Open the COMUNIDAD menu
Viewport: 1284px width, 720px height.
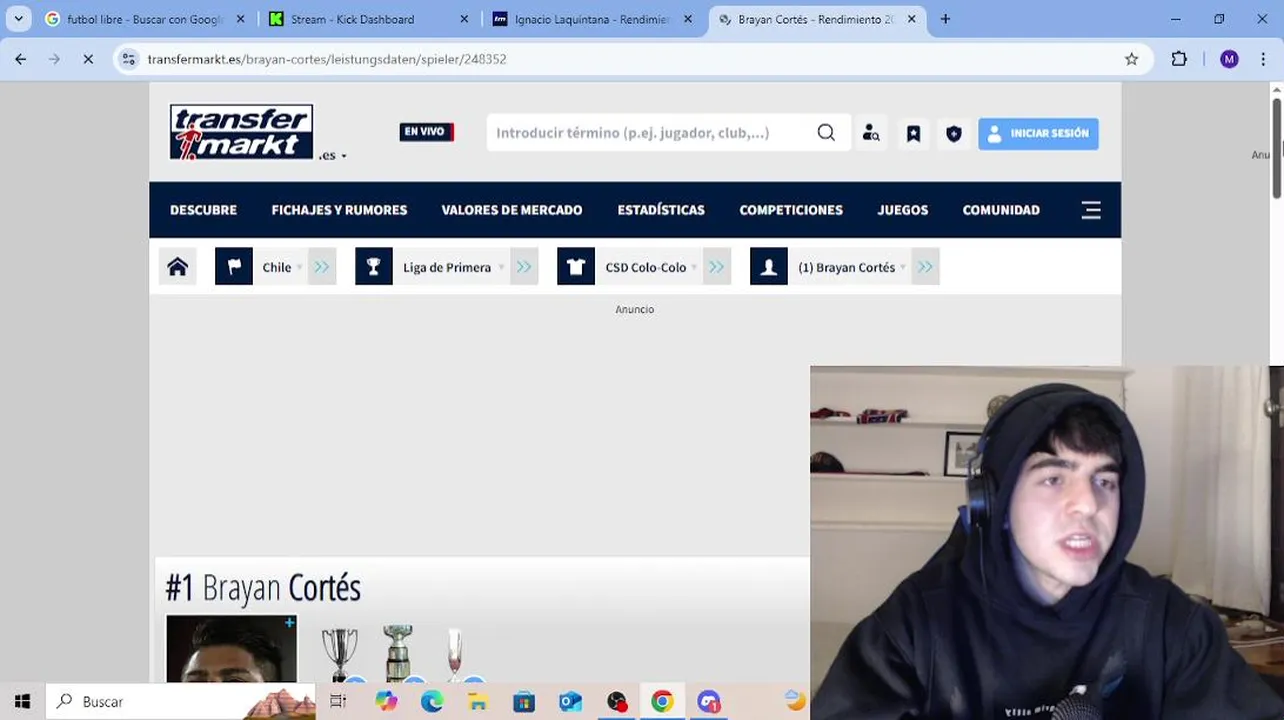click(1001, 210)
